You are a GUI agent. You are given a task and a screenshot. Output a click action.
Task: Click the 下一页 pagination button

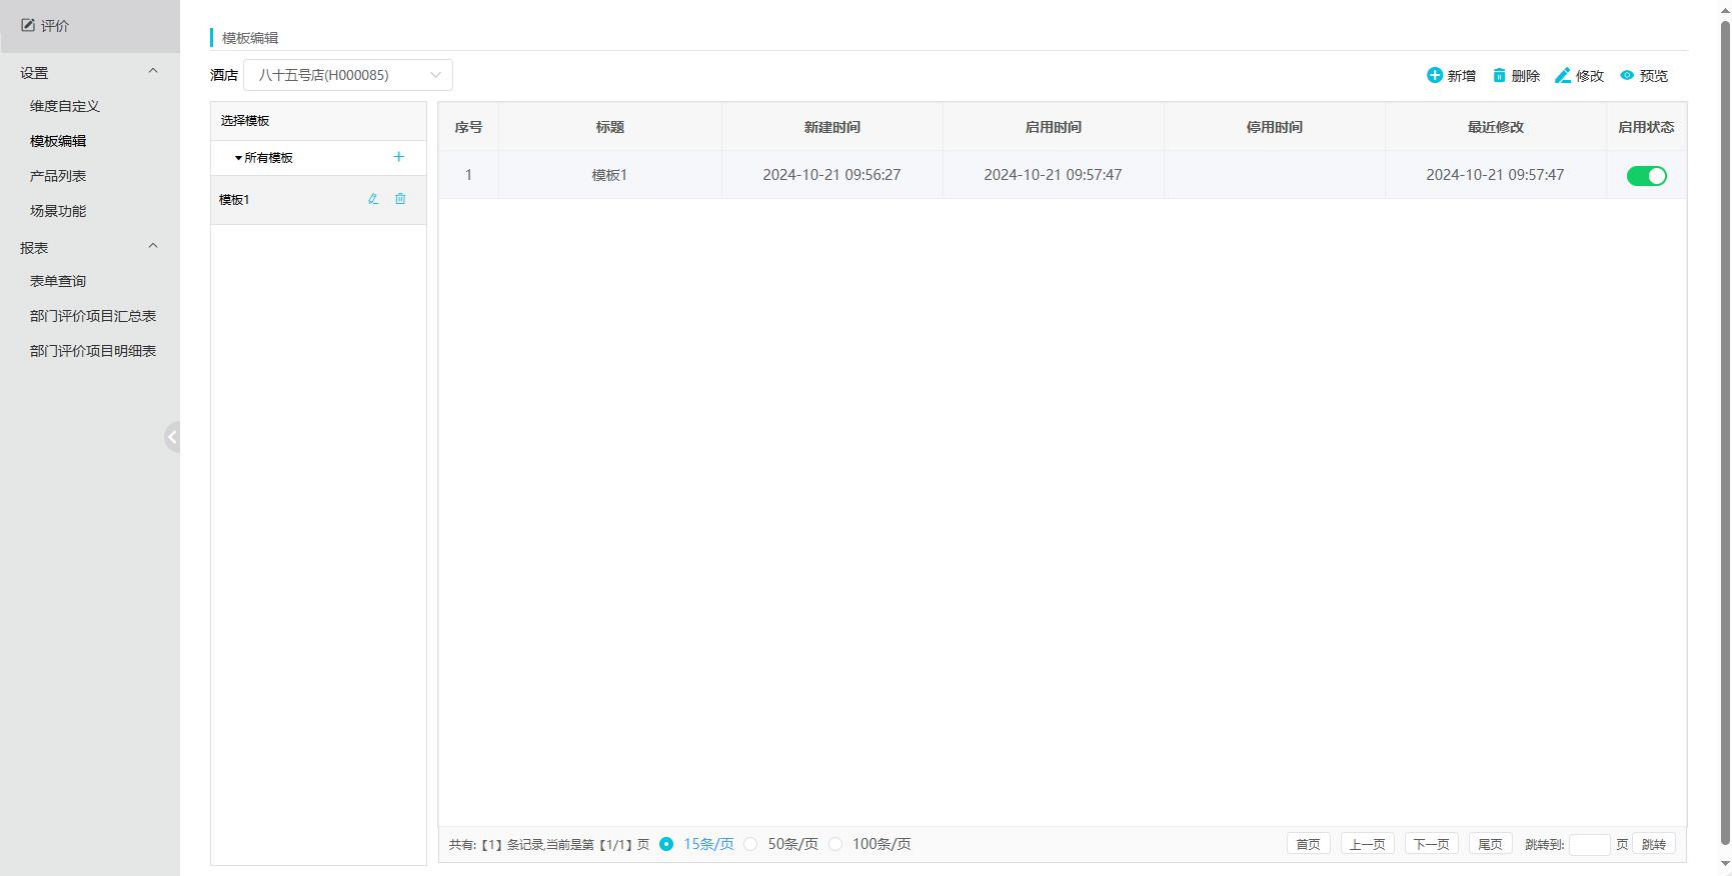click(x=1431, y=844)
